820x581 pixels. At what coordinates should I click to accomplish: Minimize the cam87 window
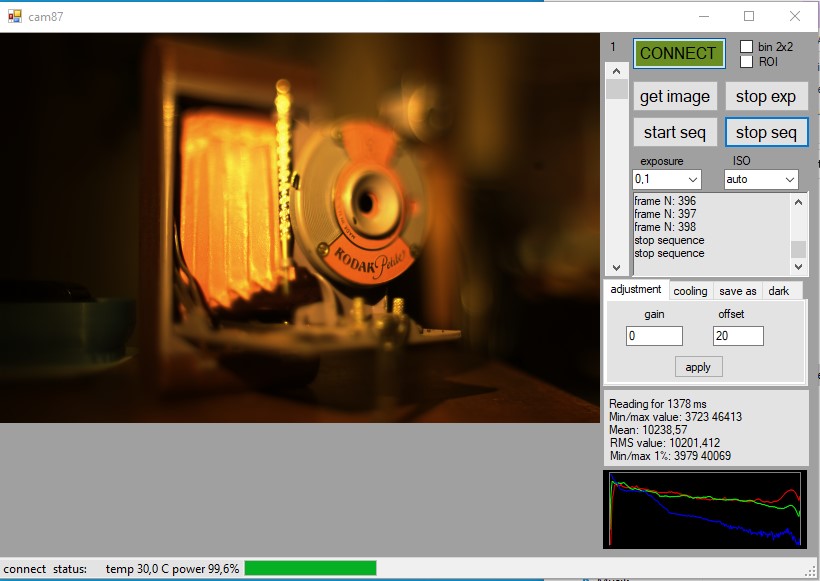point(704,16)
